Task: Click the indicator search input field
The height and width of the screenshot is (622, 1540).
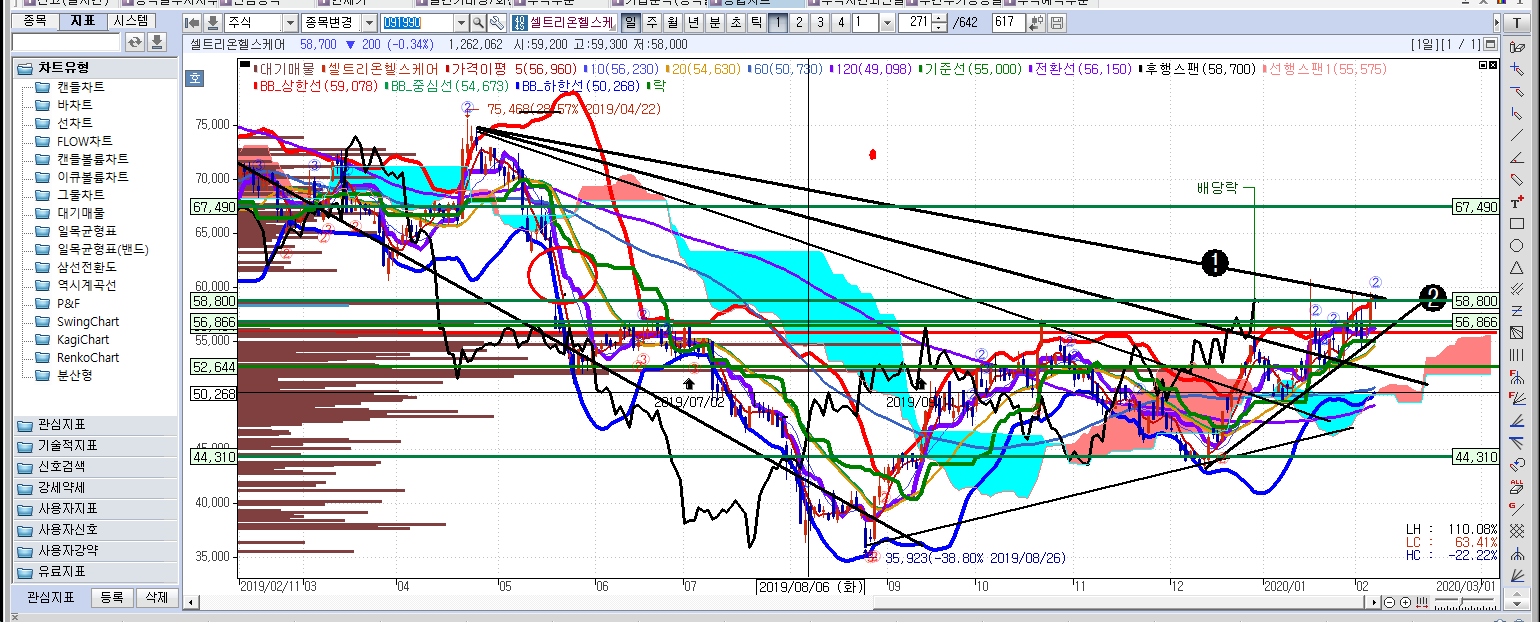Action: [x=66, y=42]
